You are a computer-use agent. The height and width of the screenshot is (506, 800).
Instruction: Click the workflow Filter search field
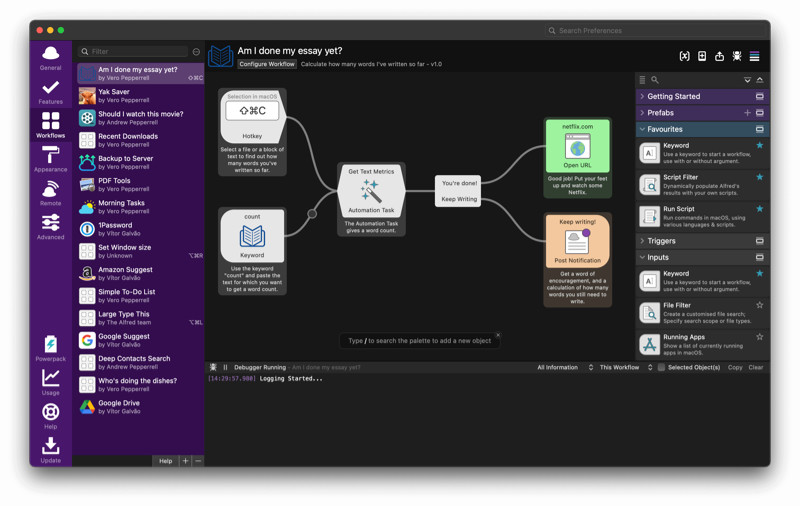click(134, 52)
